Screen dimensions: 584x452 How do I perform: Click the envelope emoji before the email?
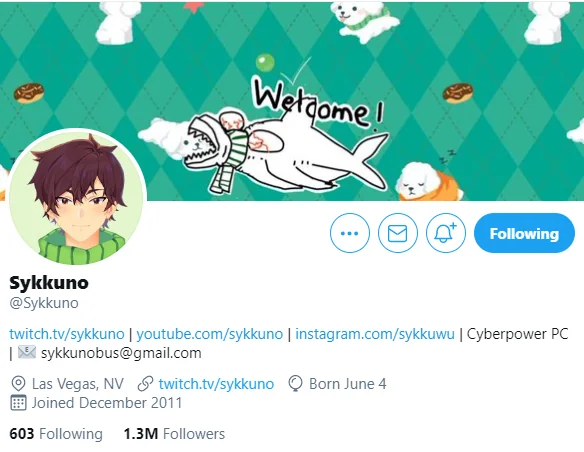(27, 352)
